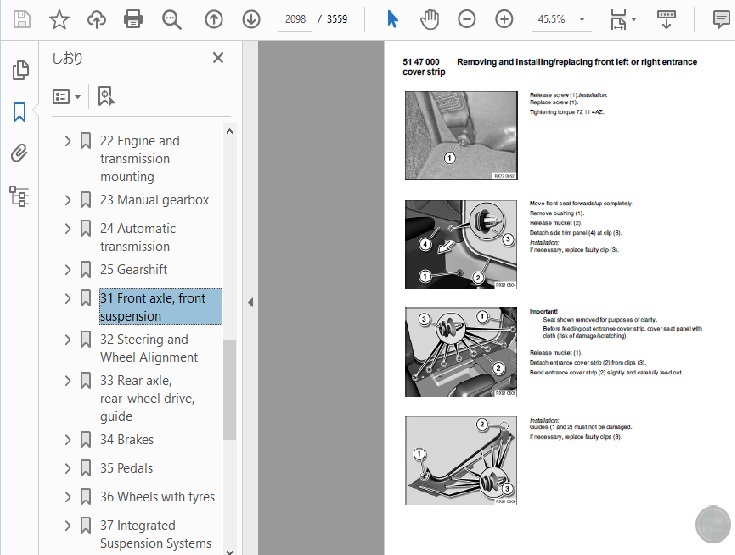
Task: Open the comment tool
Action: [720, 19]
